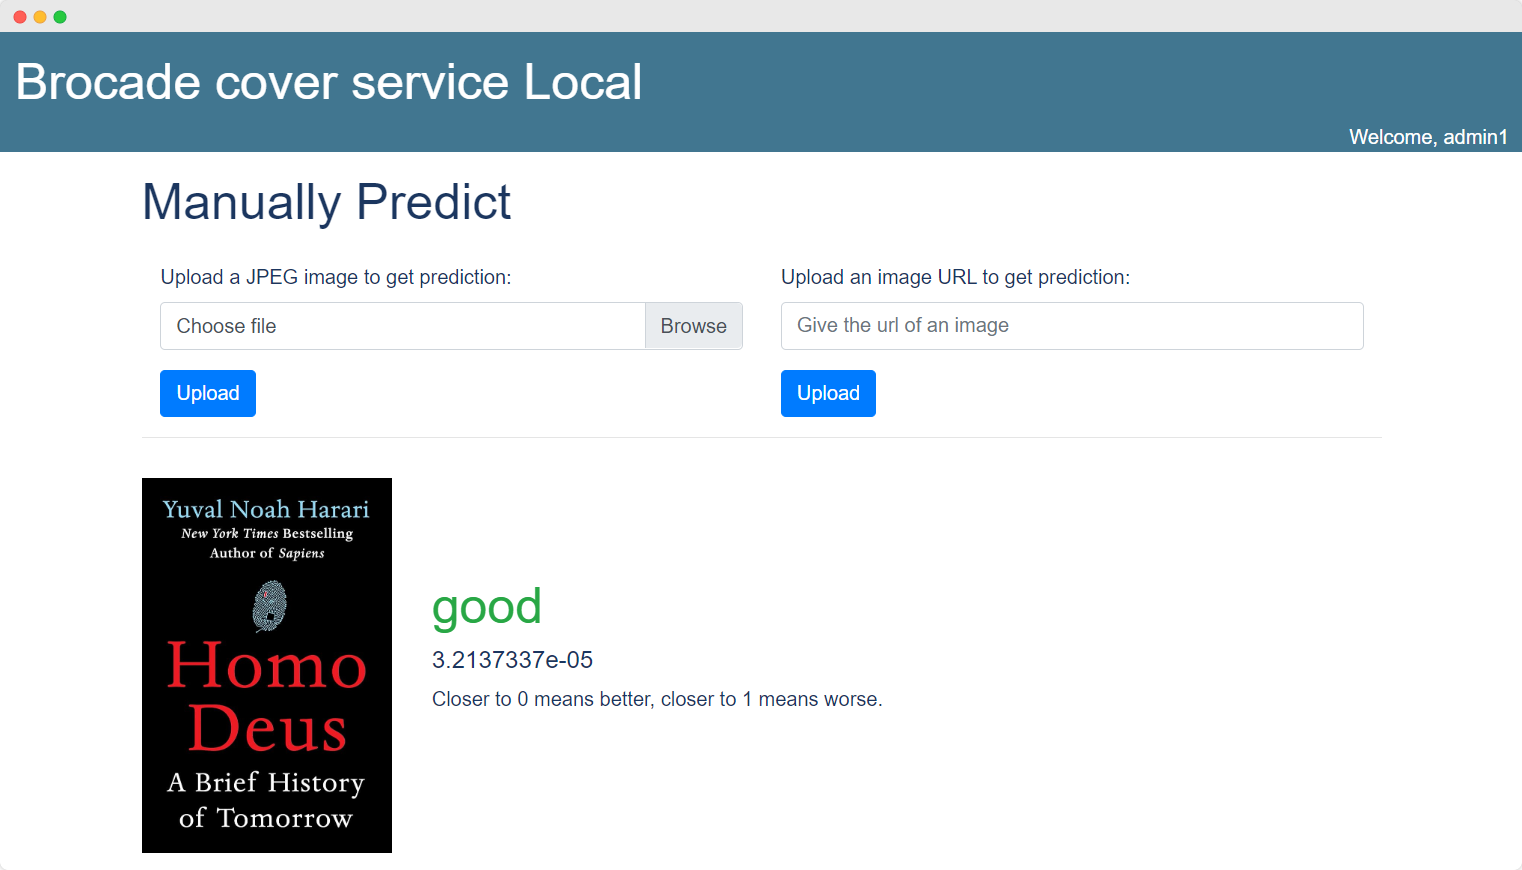The width and height of the screenshot is (1522, 870).
Task: Focus the image URL text field
Action: click(1071, 326)
